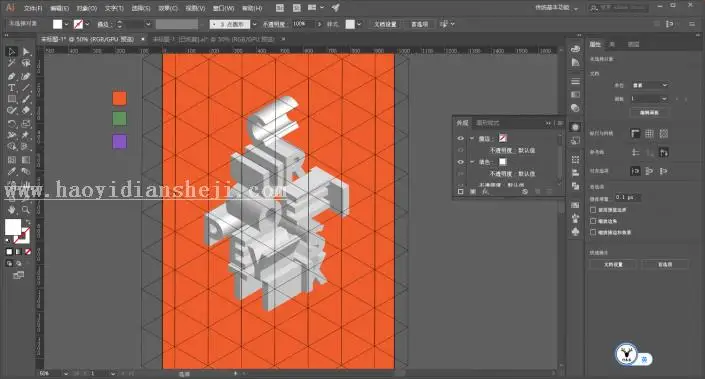Open the Appearance panel dock icon
The width and height of the screenshot is (705, 379).
tap(576, 127)
